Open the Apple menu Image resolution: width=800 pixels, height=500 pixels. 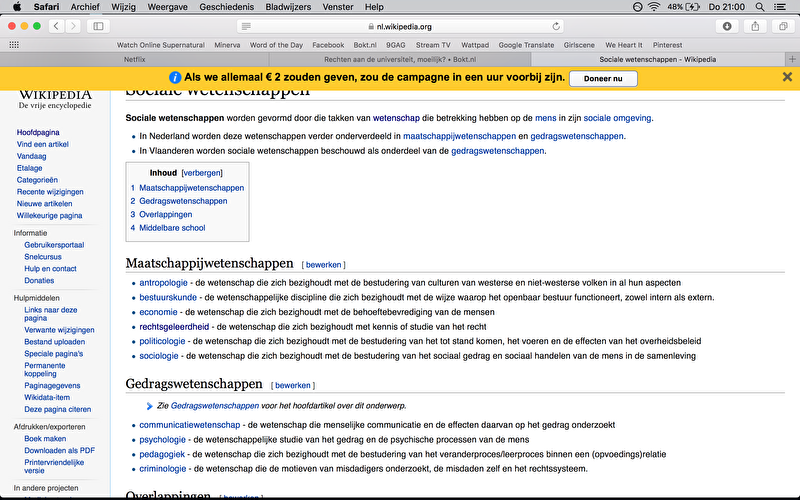click(17, 7)
